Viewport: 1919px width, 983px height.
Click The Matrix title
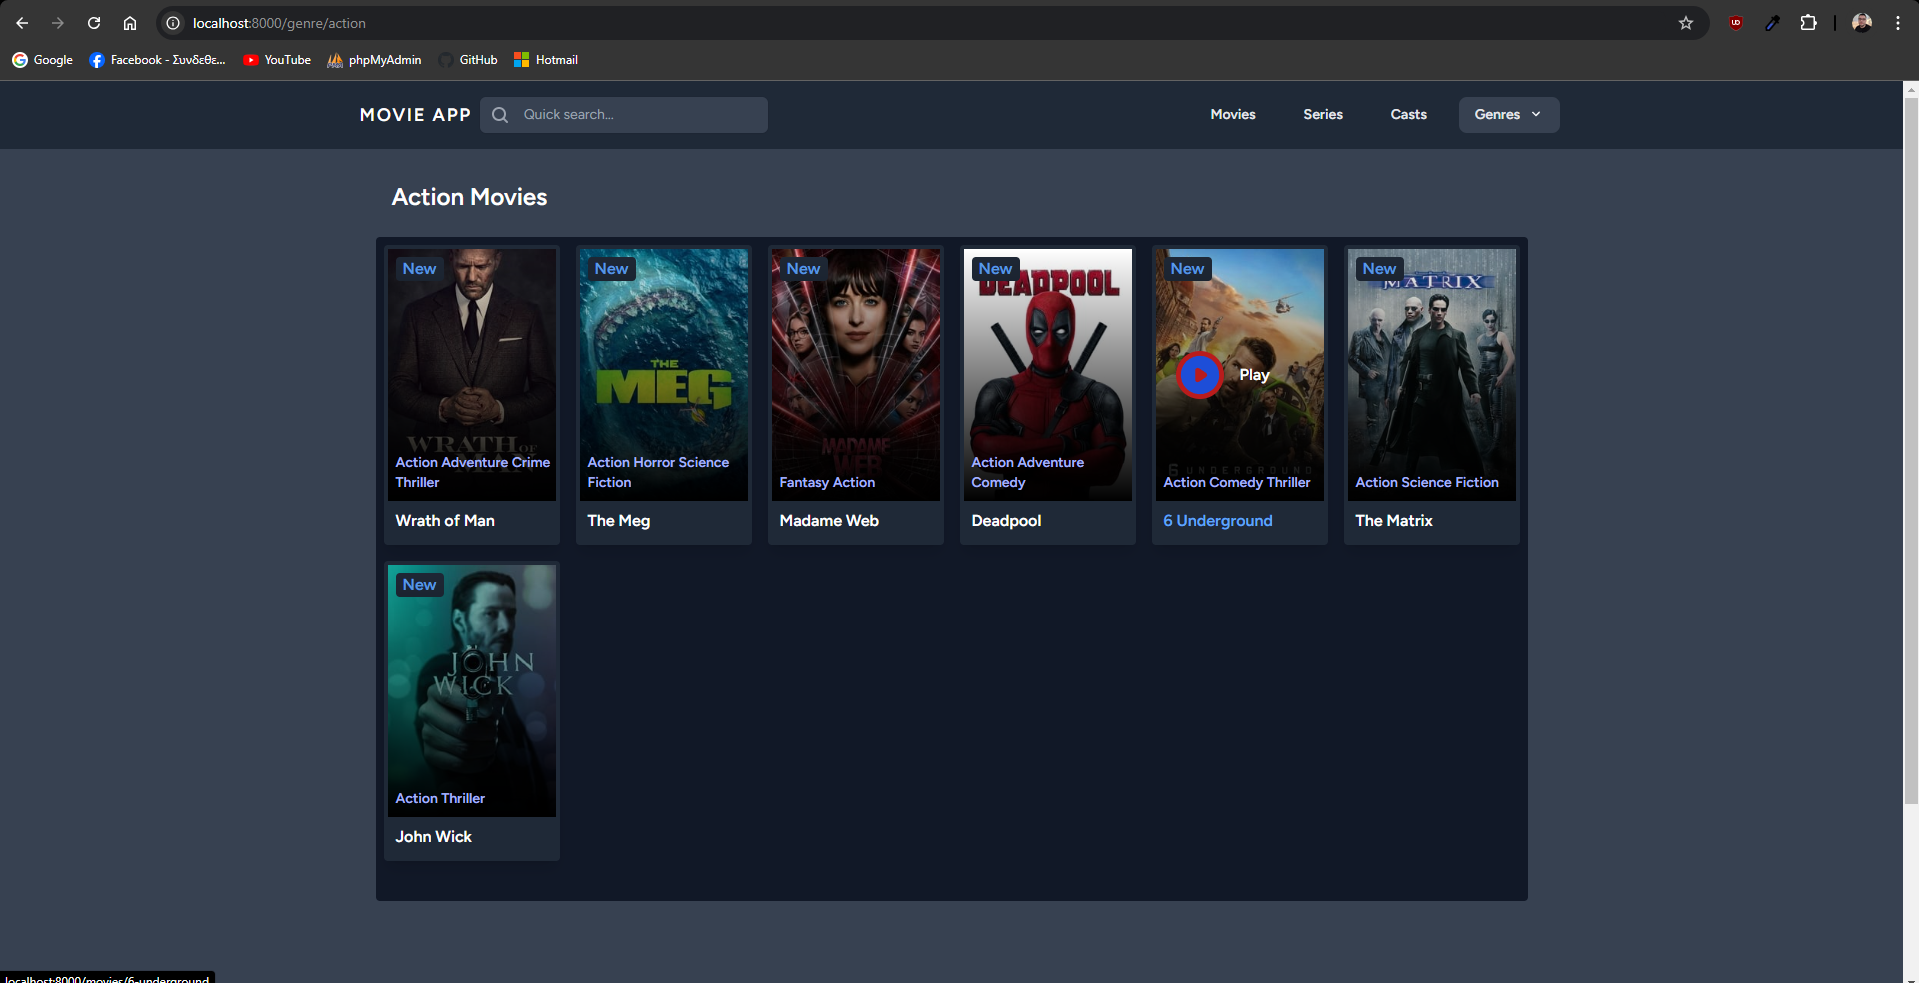(1394, 521)
